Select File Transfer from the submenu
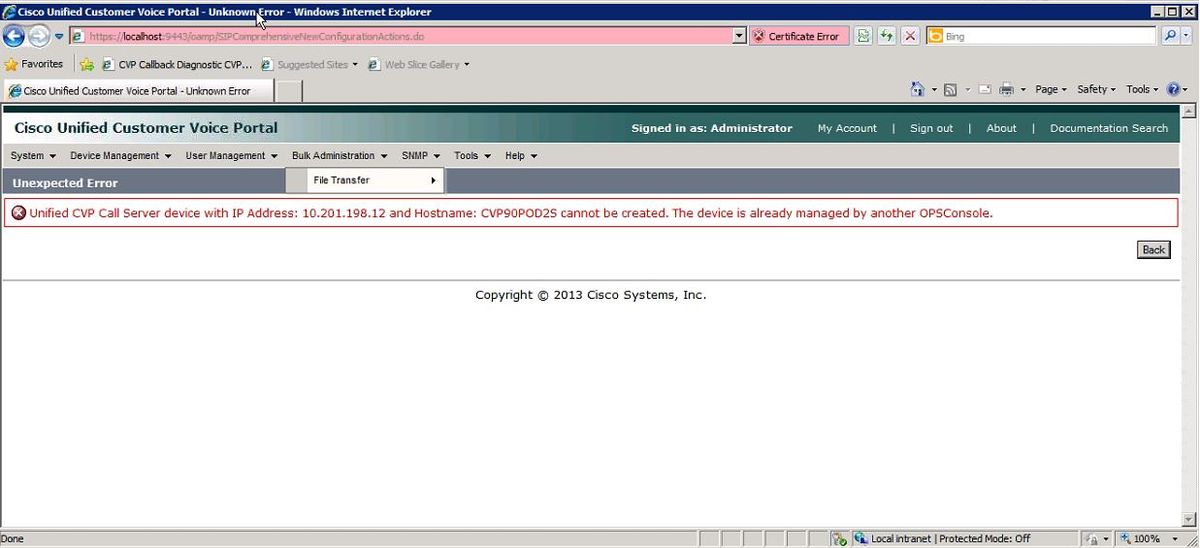This screenshot has height=548, width=1200. click(365, 180)
